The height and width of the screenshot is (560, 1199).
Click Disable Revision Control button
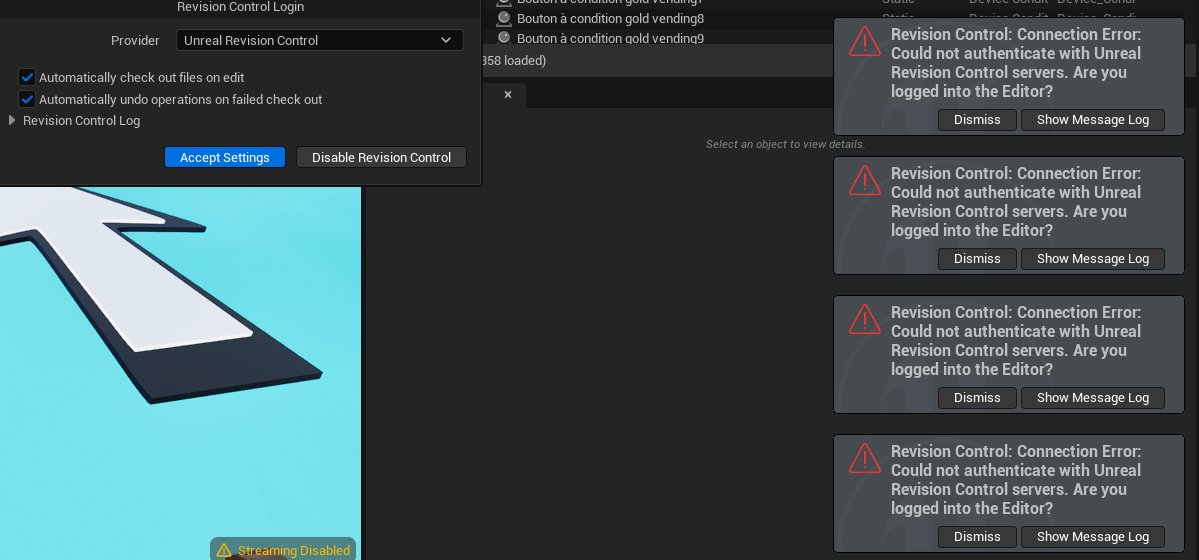tap(382, 158)
